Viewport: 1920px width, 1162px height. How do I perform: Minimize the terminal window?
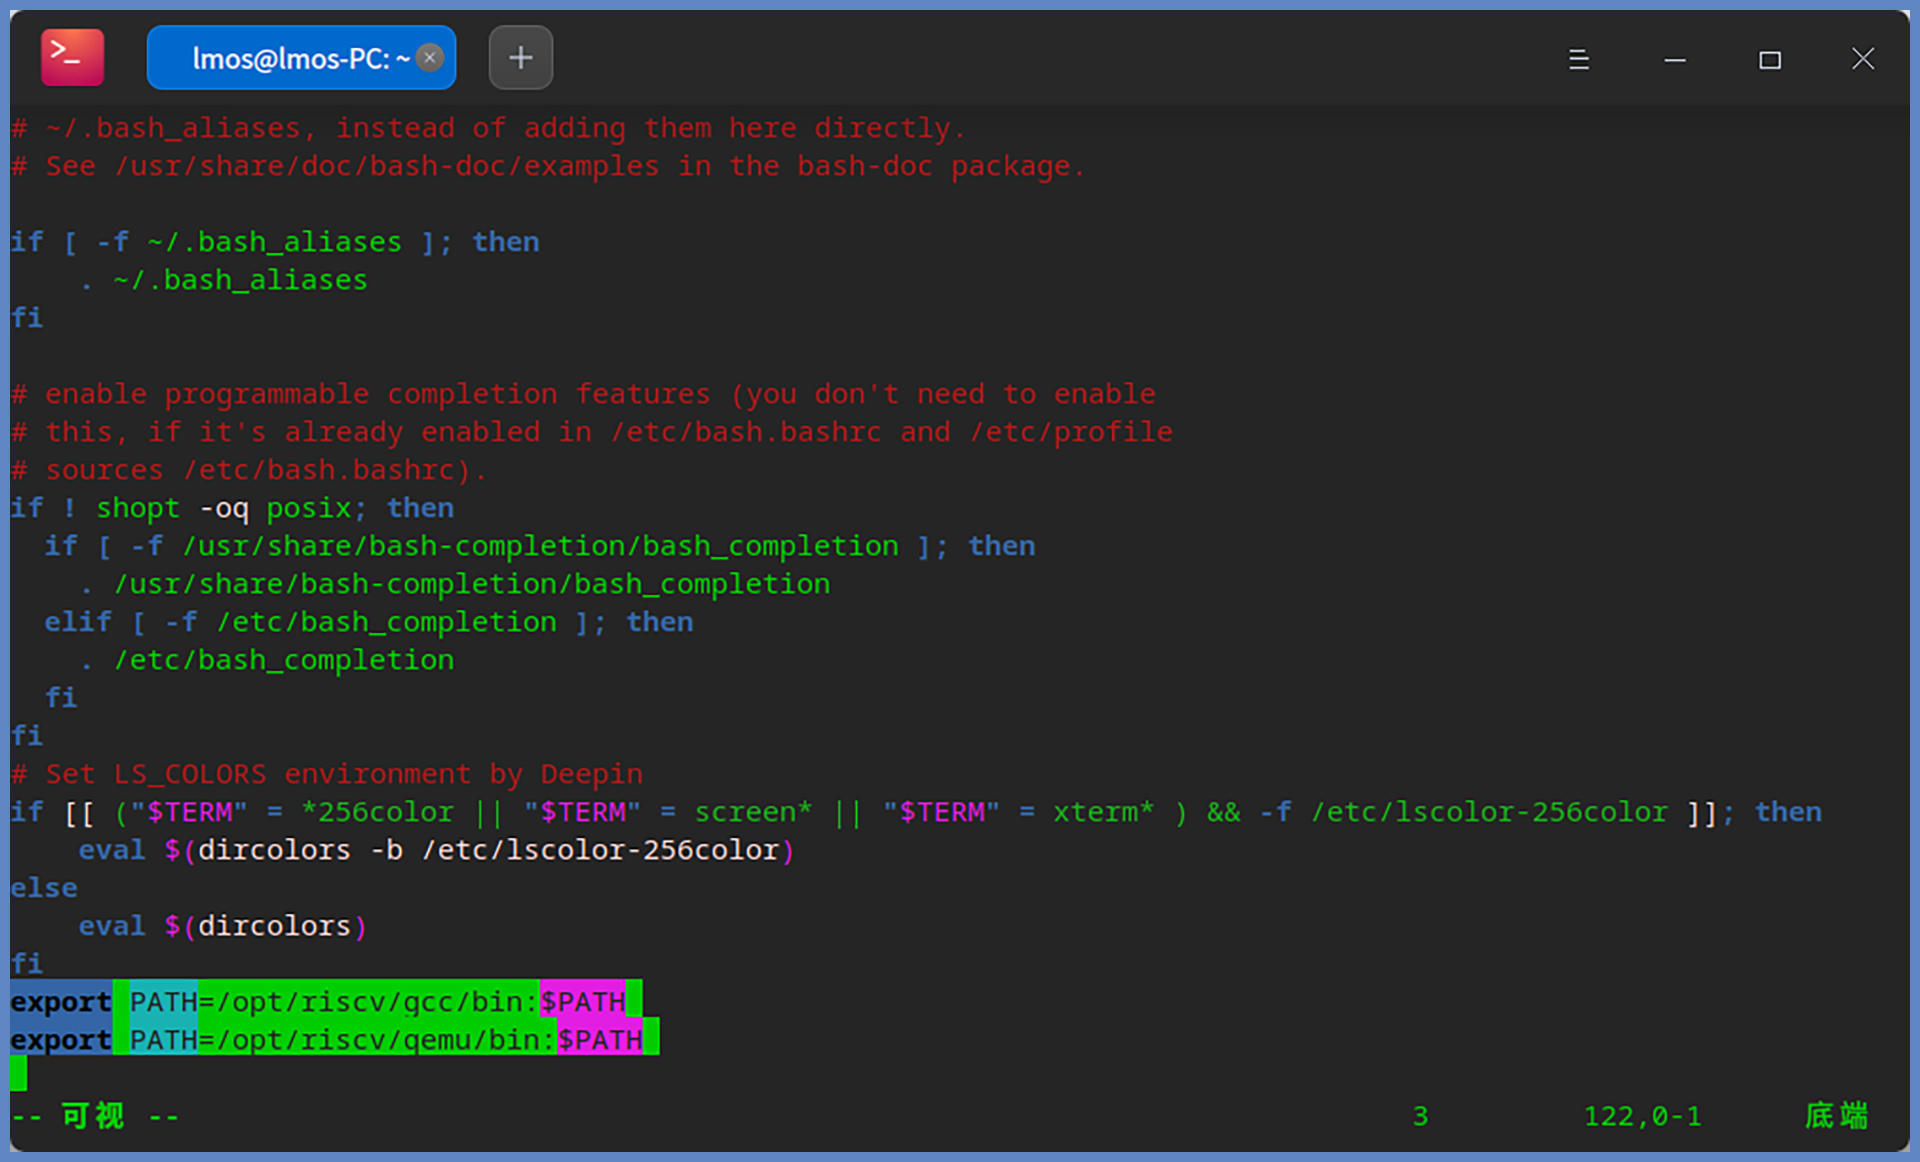pyautogui.click(x=1674, y=60)
